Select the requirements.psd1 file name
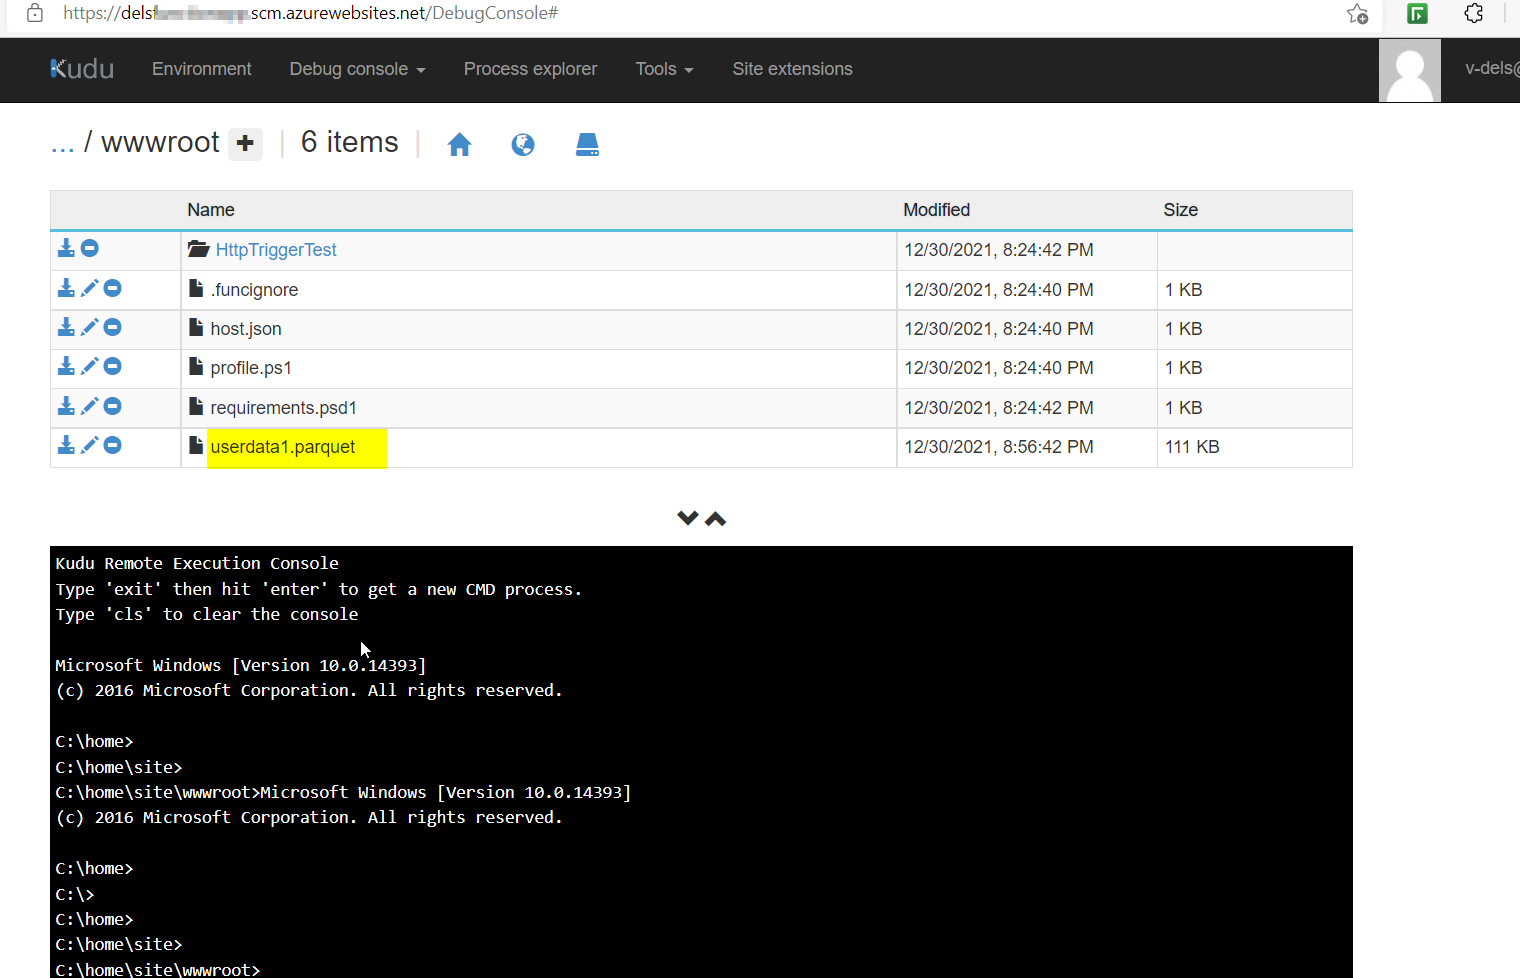The height and width of the screenshot is (978, 1520). [x=284, y=408]
